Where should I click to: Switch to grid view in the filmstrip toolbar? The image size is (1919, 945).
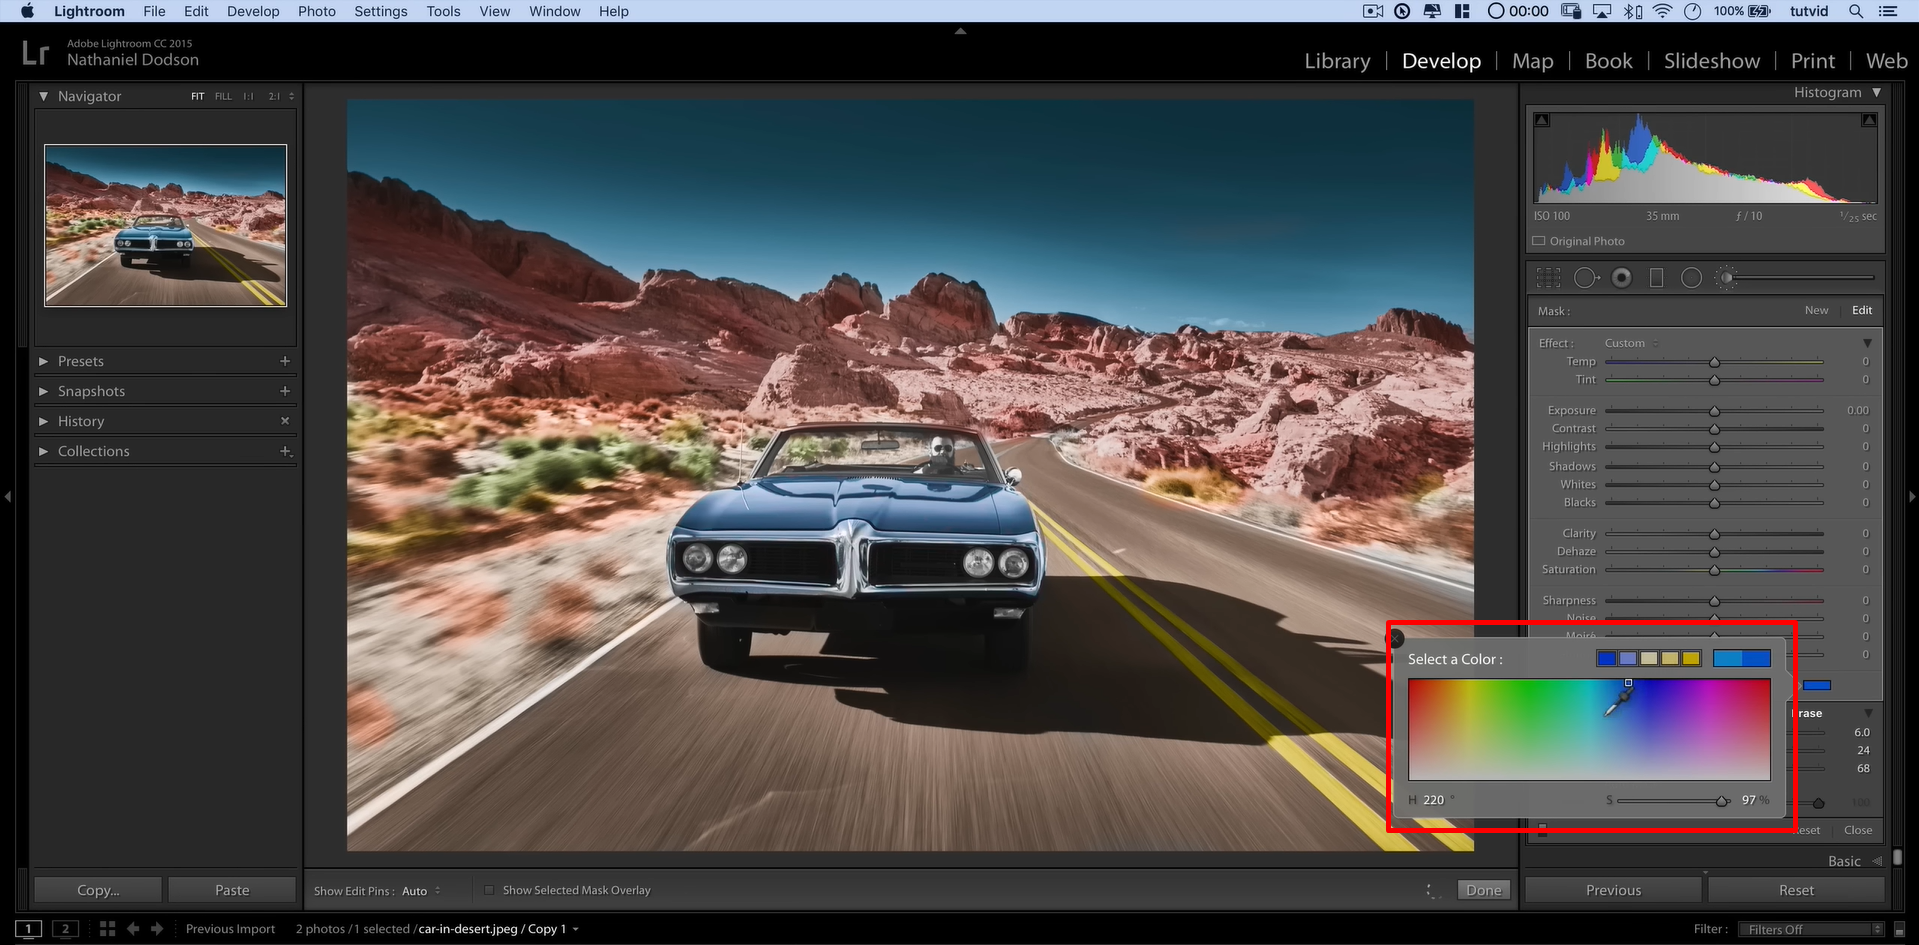[x=108, y=929]
